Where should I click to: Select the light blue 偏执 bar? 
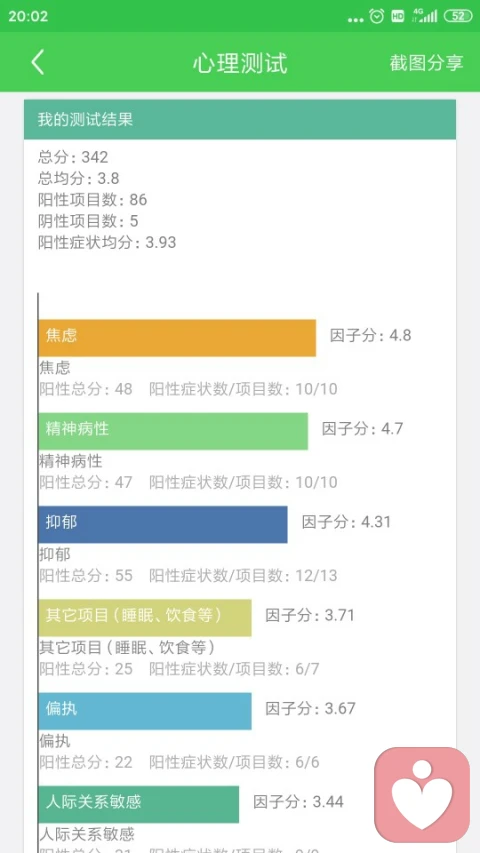point(145,711)
